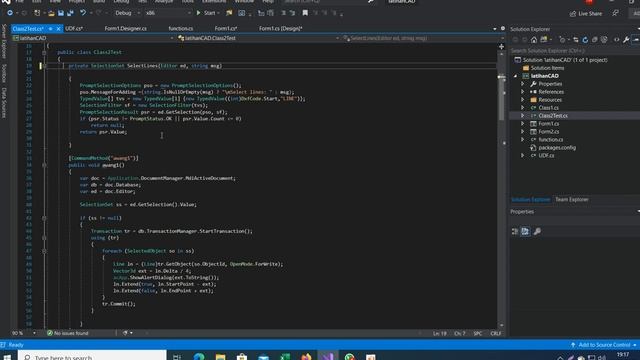Viewport: 640px width, 360px height.
Task: Select Solution Items folder
Action: click(547, 68)
